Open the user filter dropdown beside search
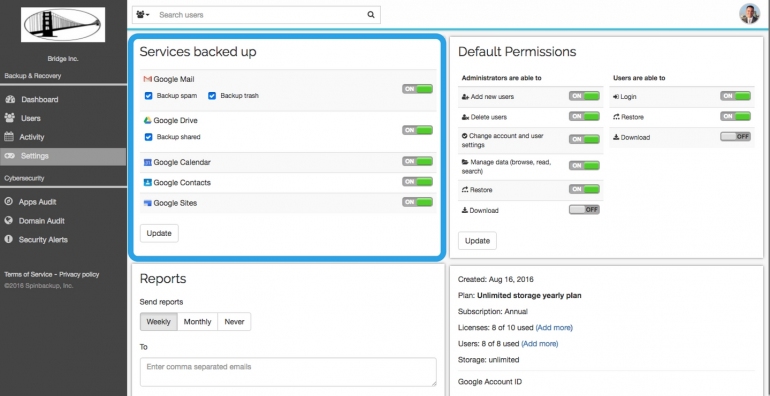Screen dimensions: 770x396 point(143,15)
